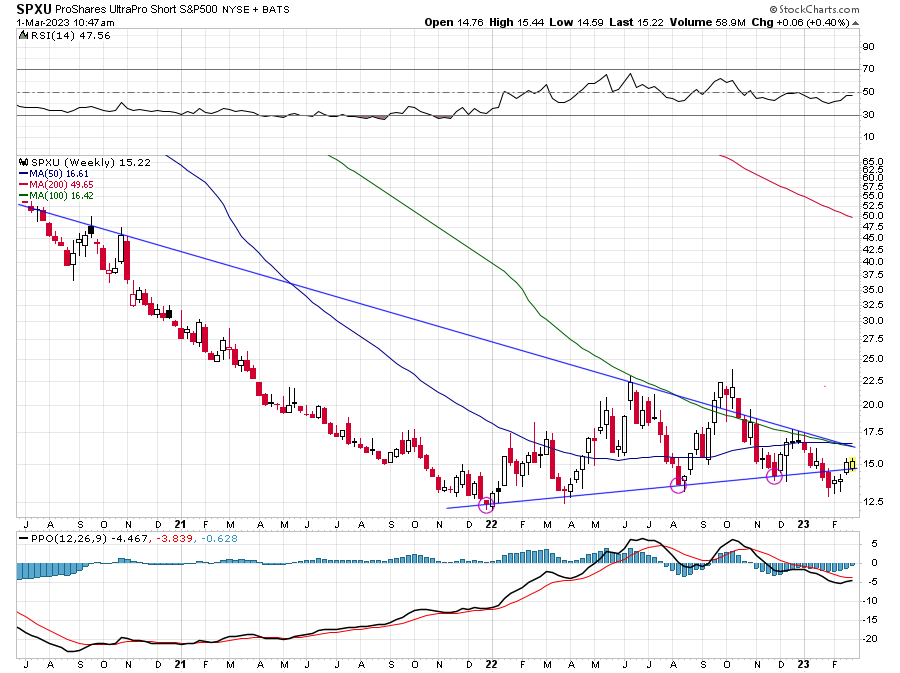Image resolution: width=900 pixels, height=673 pixels.
Task: Click the black PPO legend line swatch
Action: (24, 538)
